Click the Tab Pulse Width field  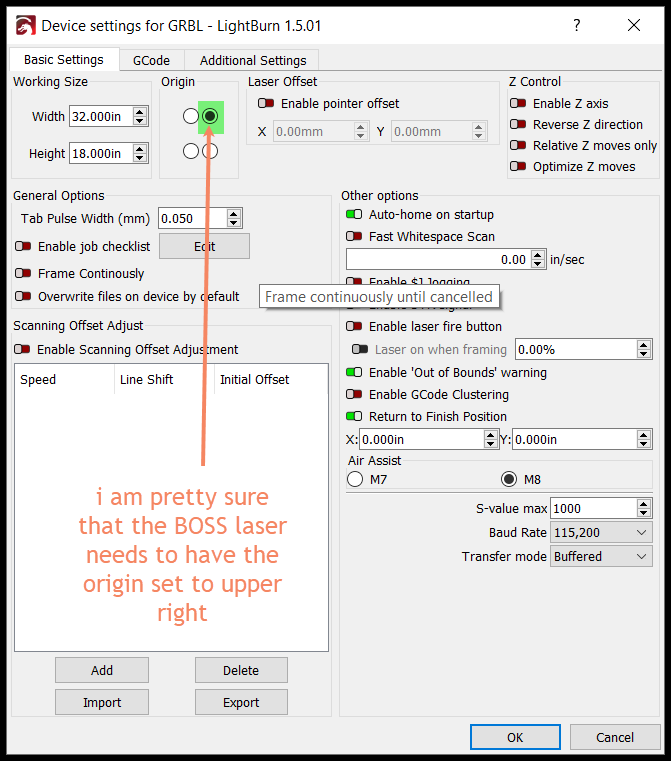coord(193,218)
